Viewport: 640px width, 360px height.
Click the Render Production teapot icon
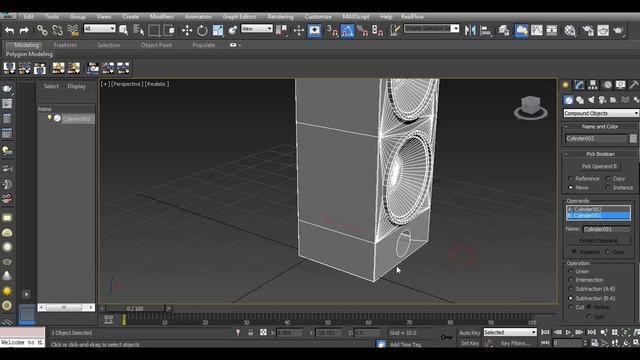click(x=618, y=30)
